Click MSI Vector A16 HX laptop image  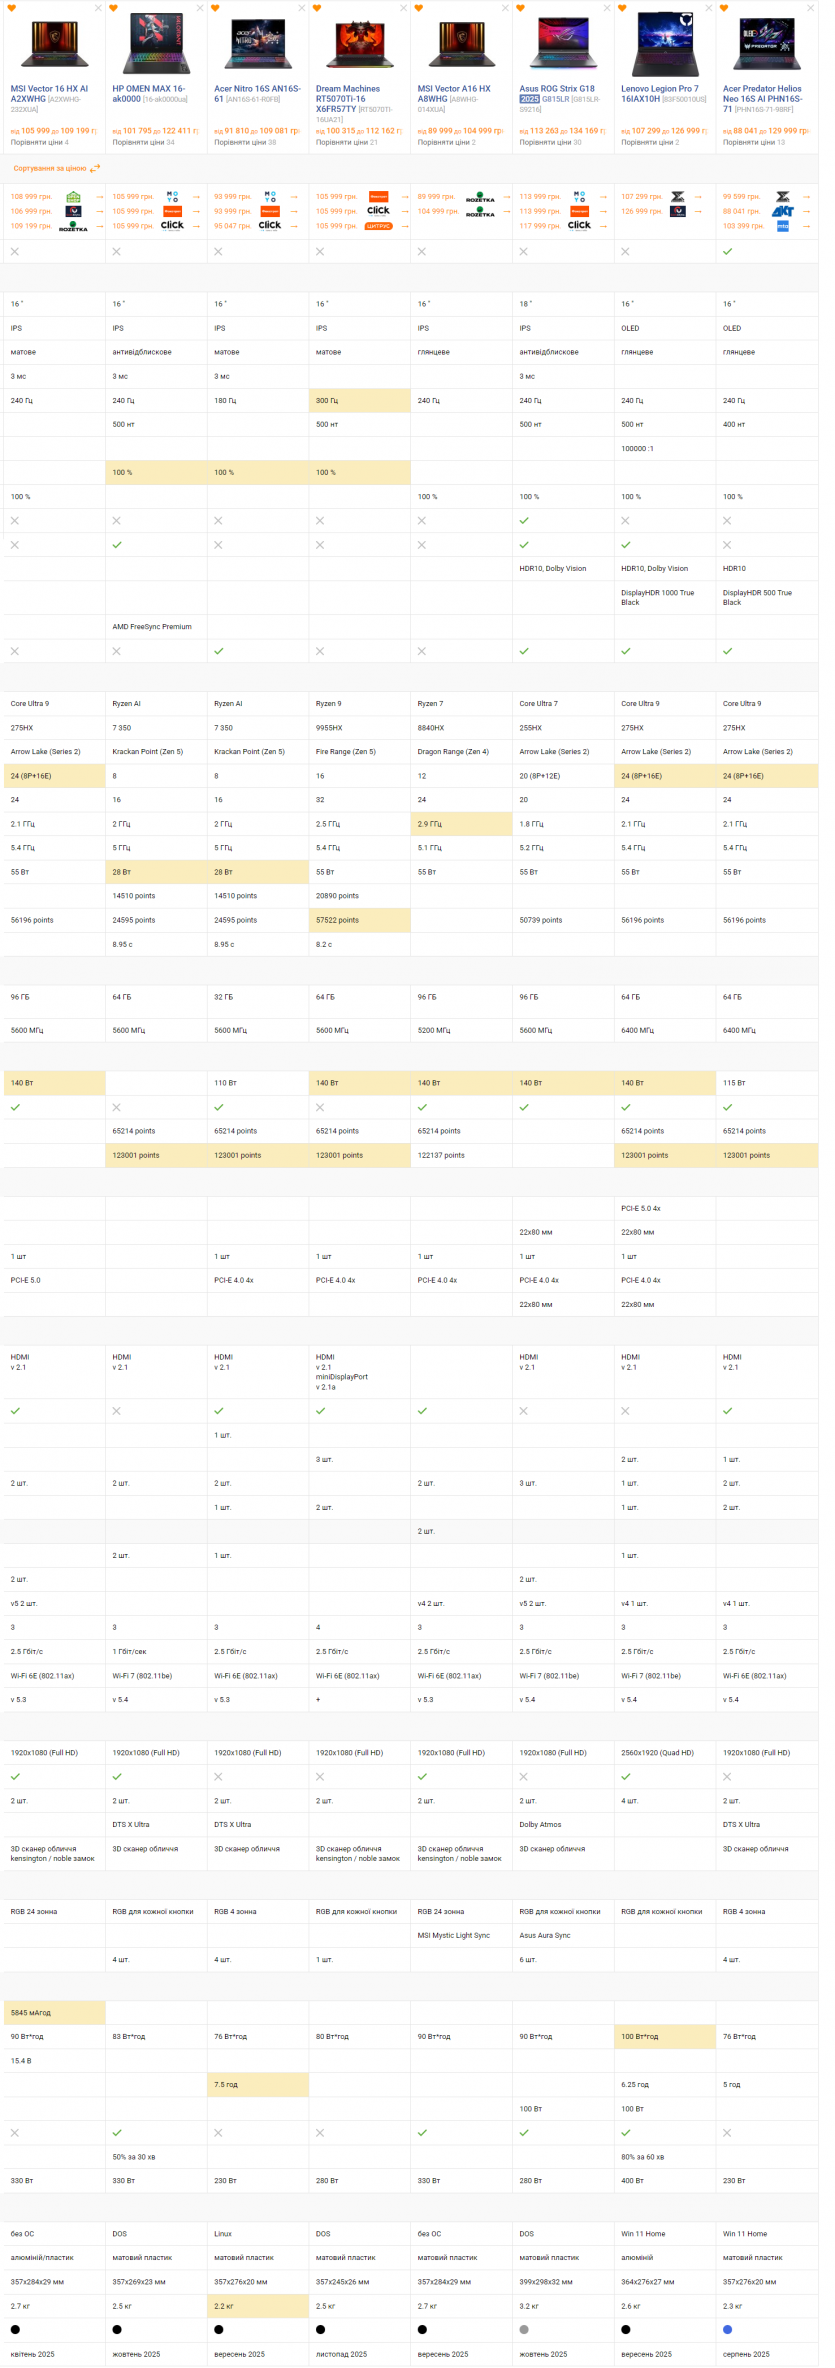pos(461,44)
